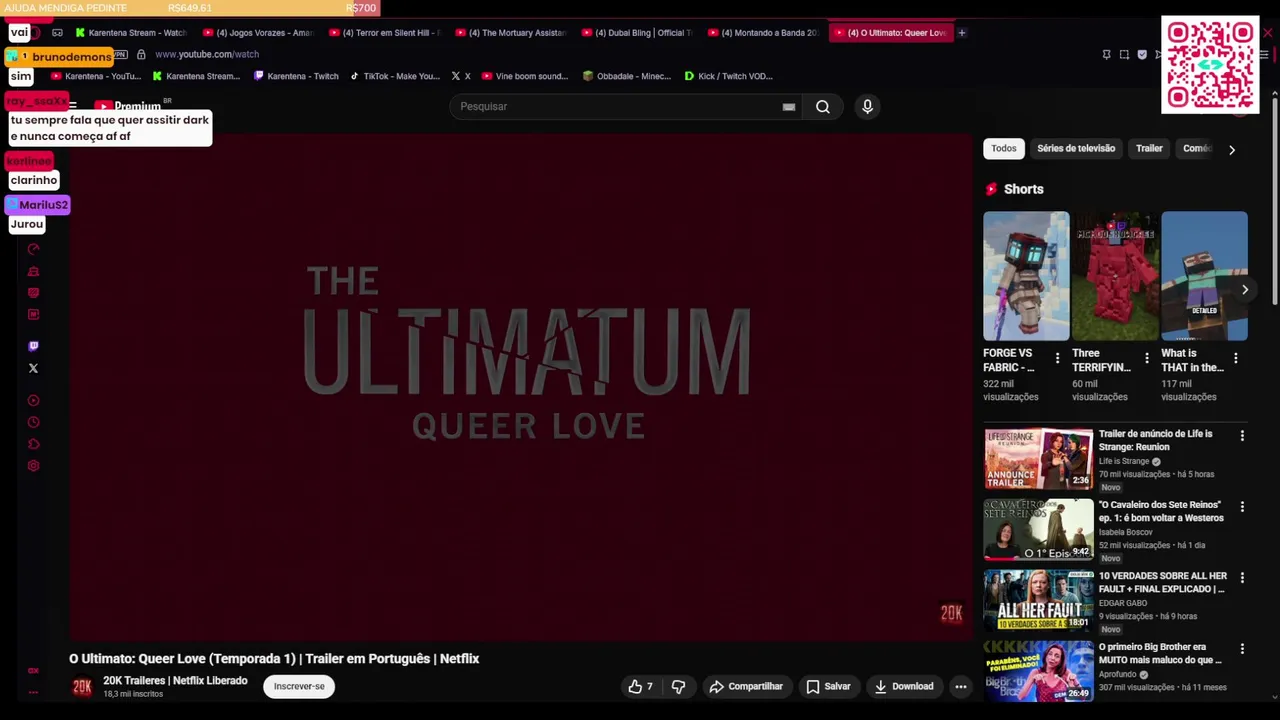Switch to Dubai Bling tab

tap(638, 32)
